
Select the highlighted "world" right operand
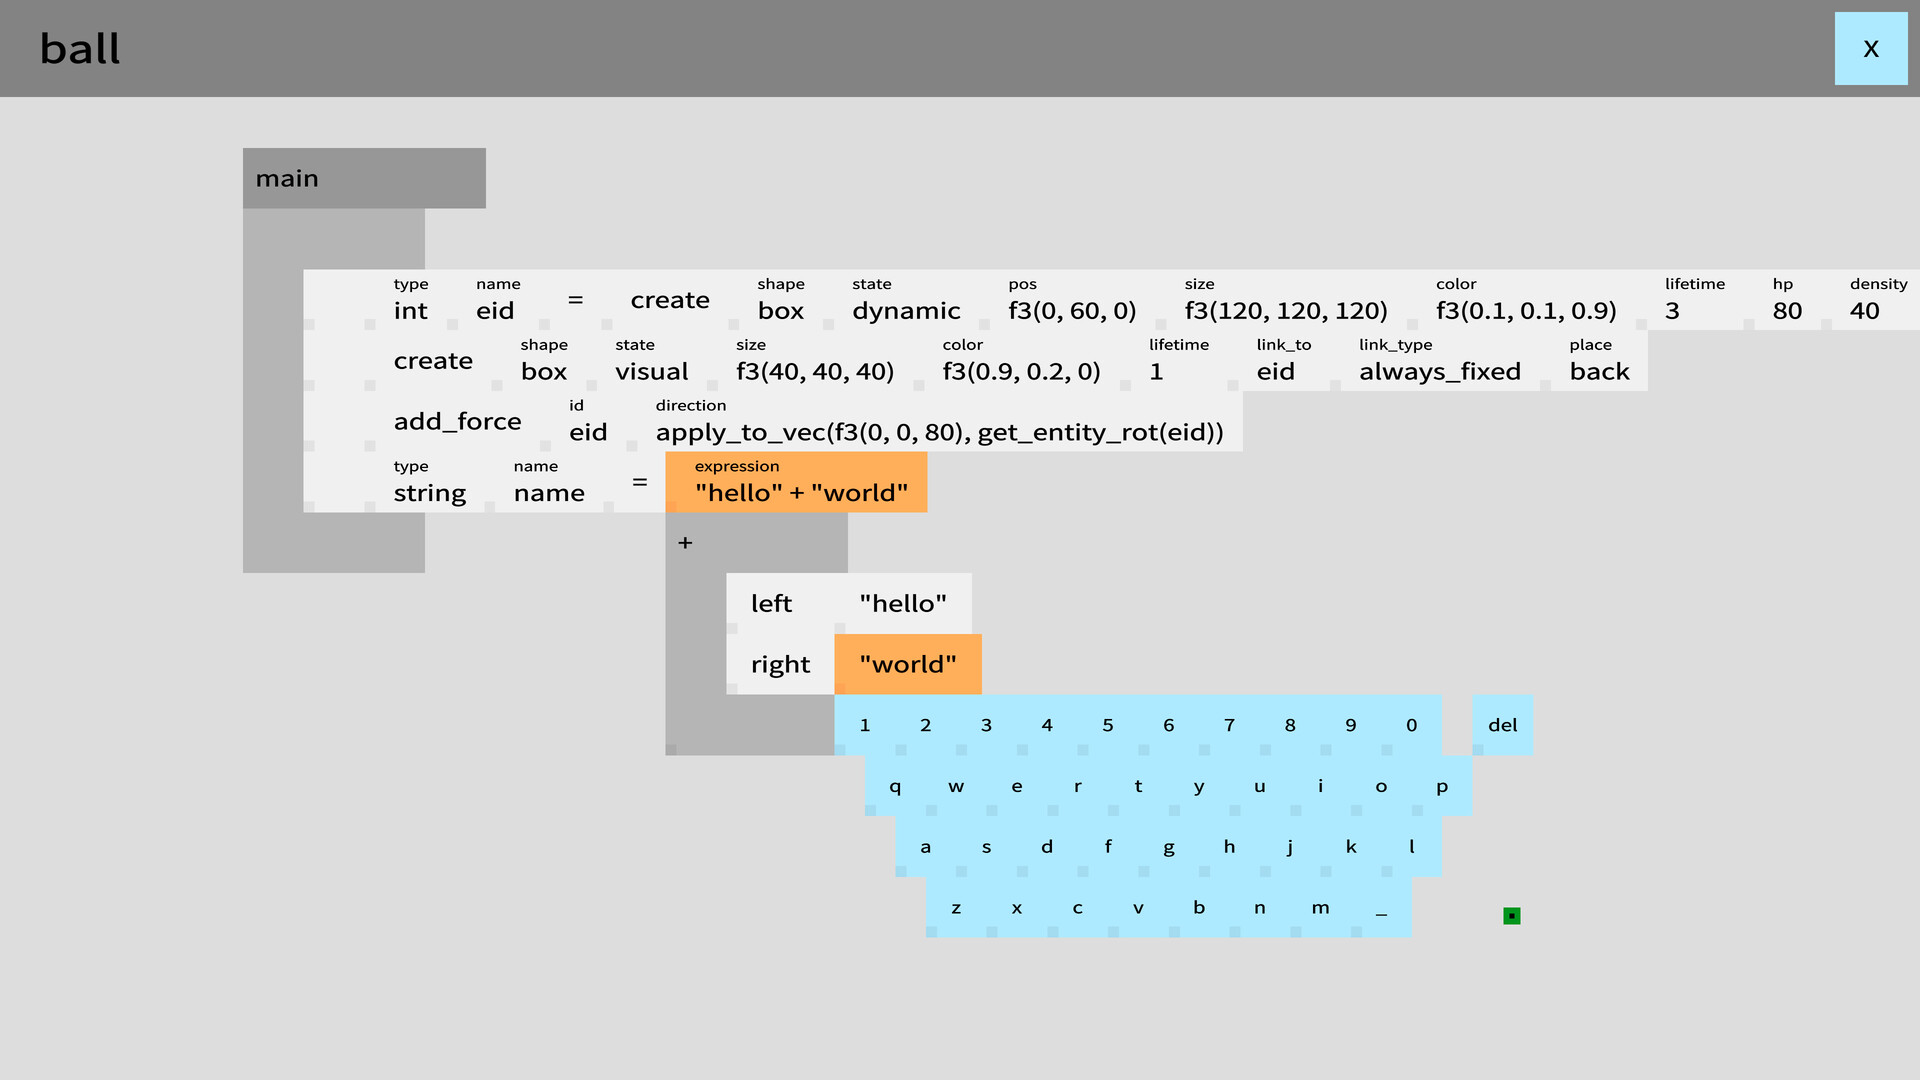click(906, 663)
